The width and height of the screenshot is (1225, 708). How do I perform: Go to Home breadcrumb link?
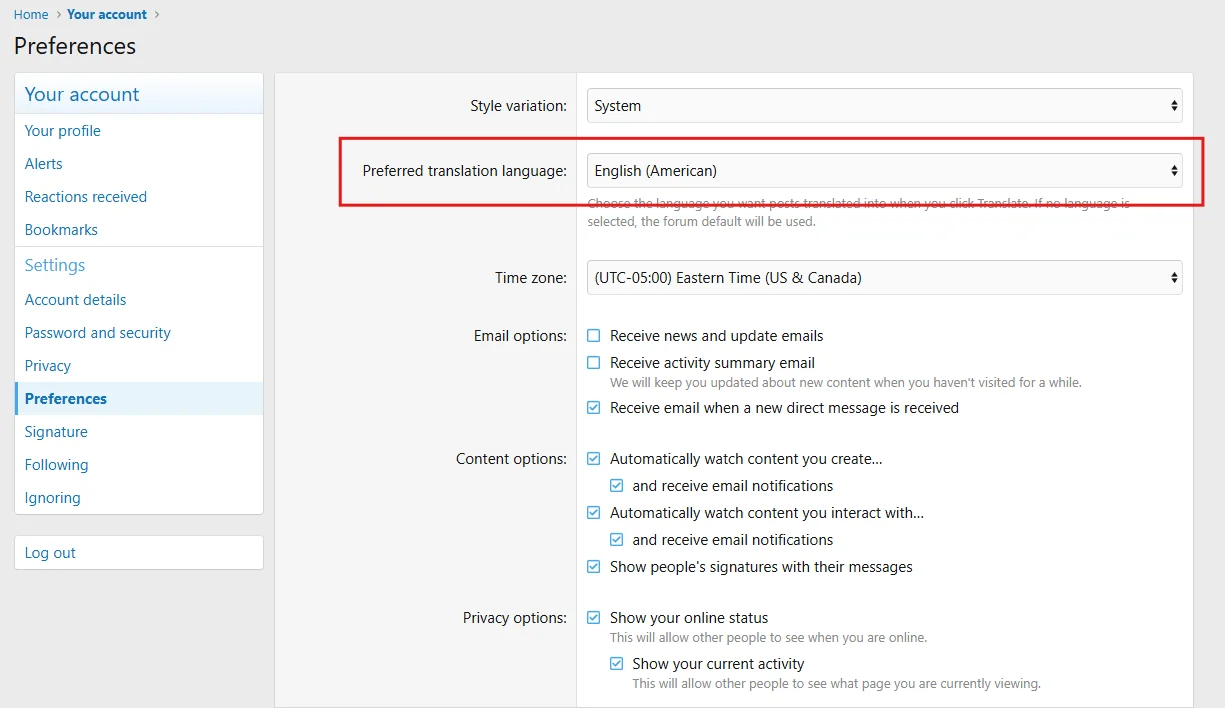(x=31, y=15)
